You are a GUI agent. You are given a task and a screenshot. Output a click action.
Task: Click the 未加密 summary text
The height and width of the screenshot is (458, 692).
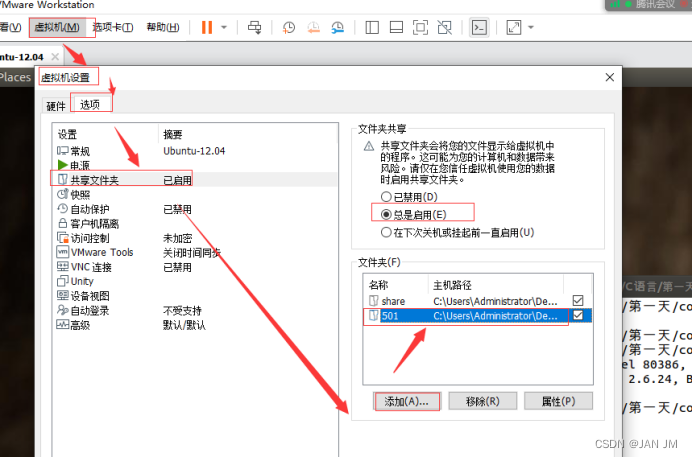tap(177, 238)
